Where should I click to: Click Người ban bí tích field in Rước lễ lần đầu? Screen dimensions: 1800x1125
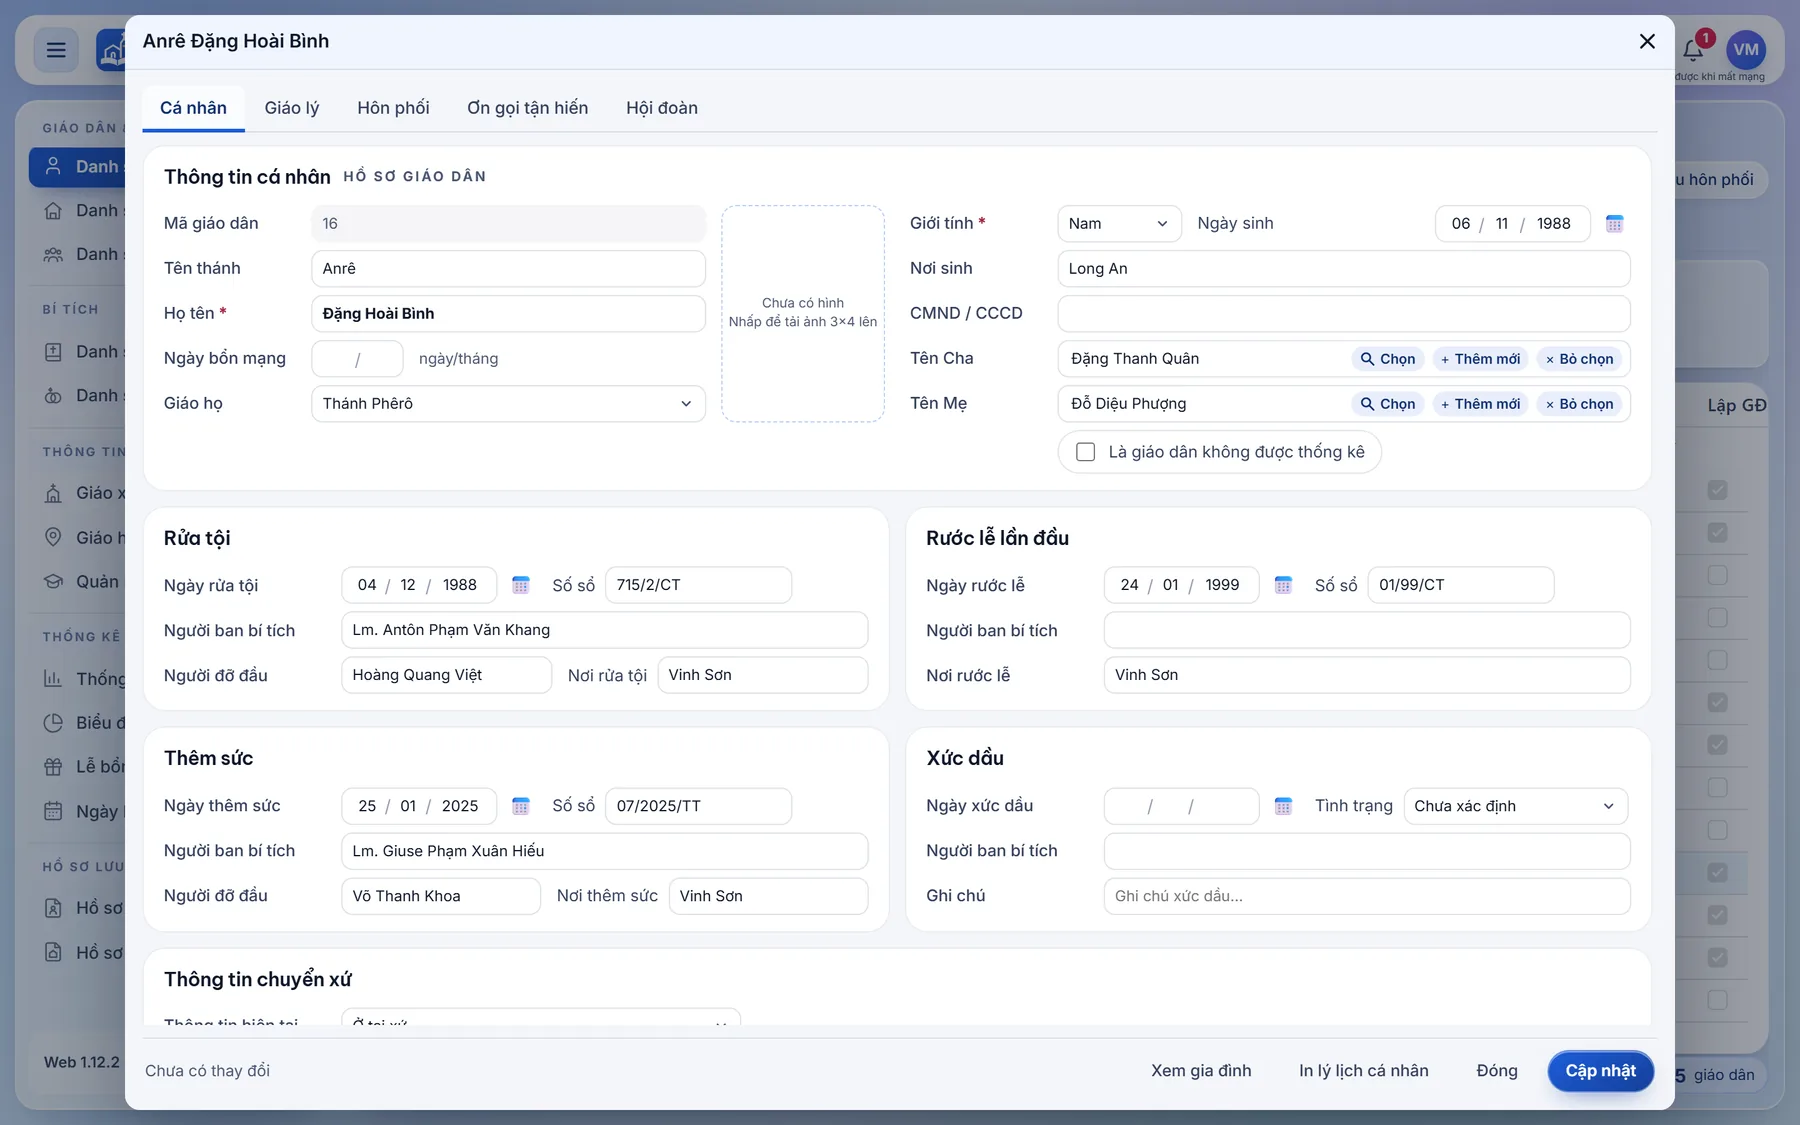(1366, 630)
